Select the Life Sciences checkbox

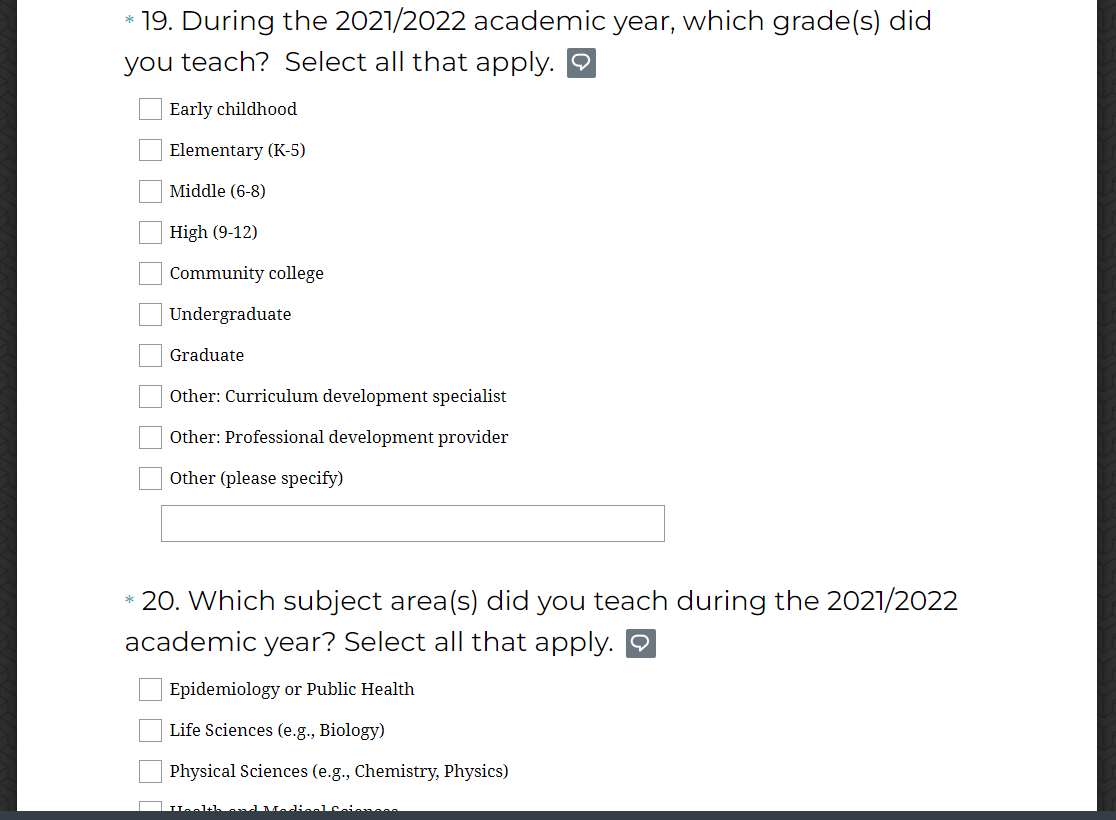[x=150, y=730]
